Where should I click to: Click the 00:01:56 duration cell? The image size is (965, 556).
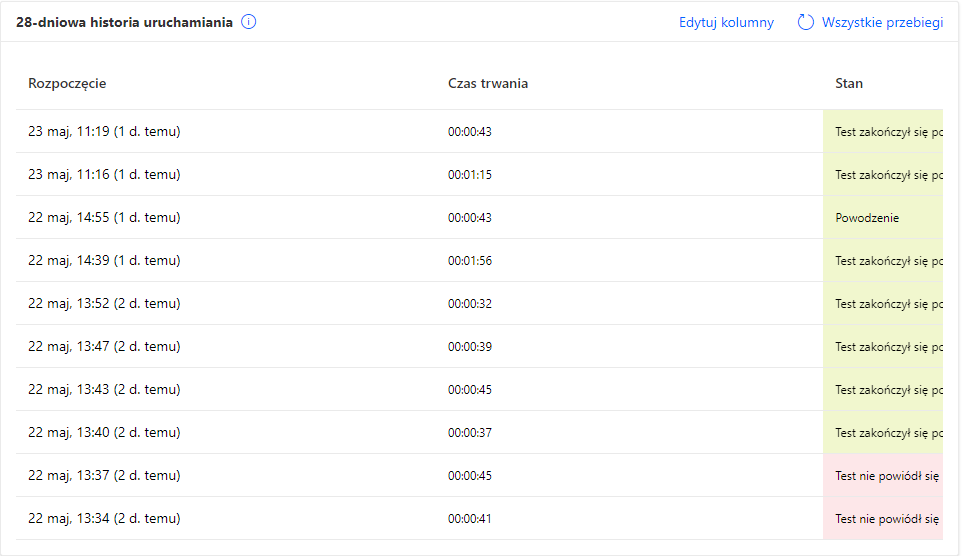pyautogui.click(x=470, y=260)
